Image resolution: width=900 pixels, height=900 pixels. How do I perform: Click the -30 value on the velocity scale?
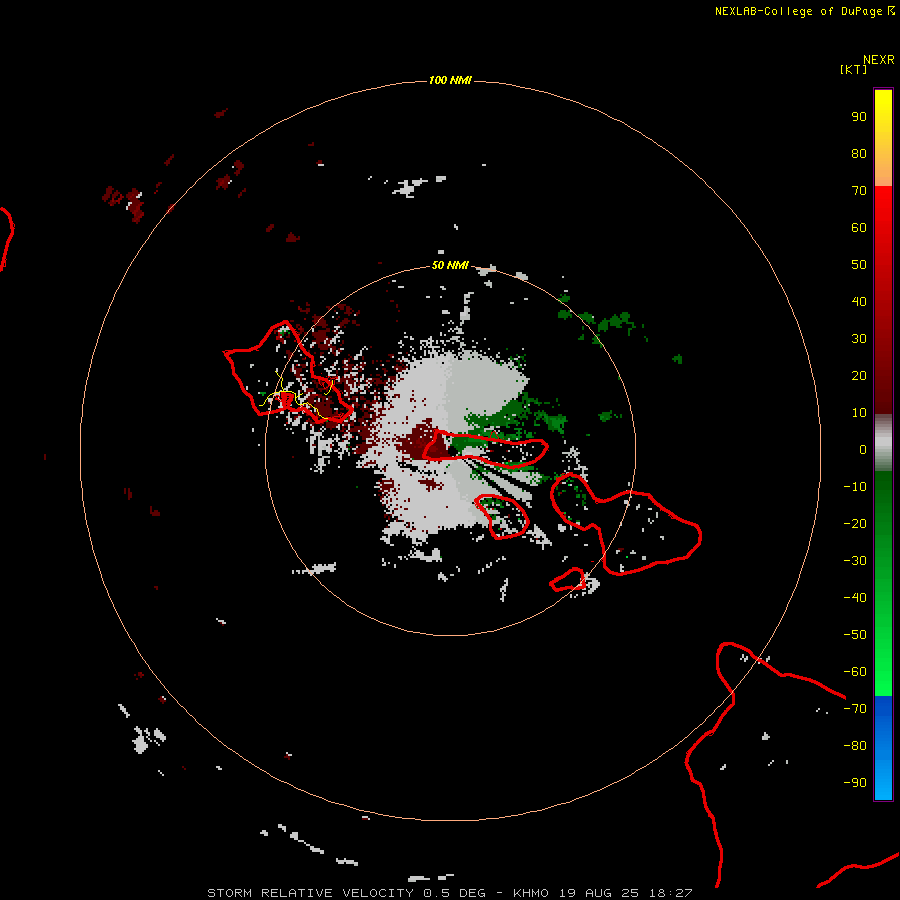tap(855, 561)
